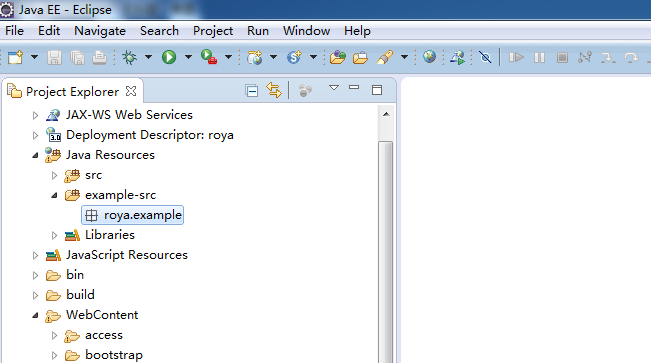This screenshot has width=651, height=363.
Task: Open the Search dropdown arrow
Action: tap(404, 57)
